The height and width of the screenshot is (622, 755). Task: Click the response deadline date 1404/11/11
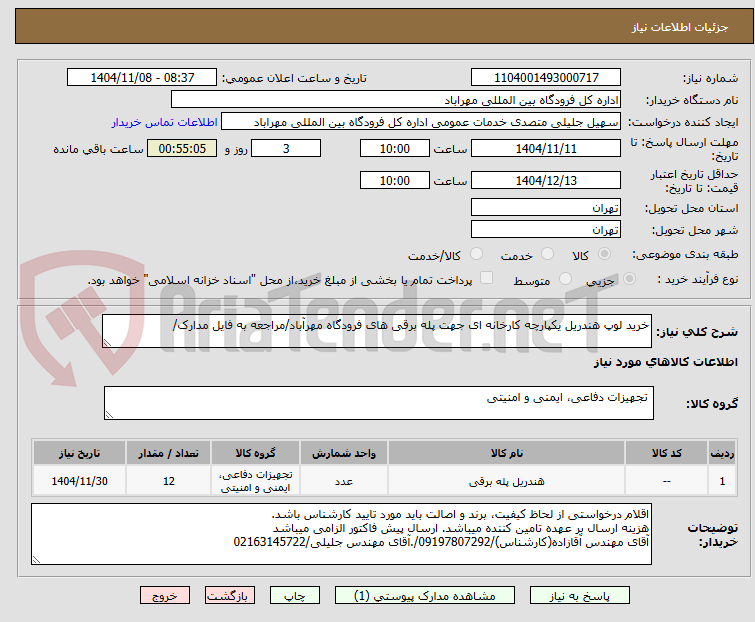[546, 148]
